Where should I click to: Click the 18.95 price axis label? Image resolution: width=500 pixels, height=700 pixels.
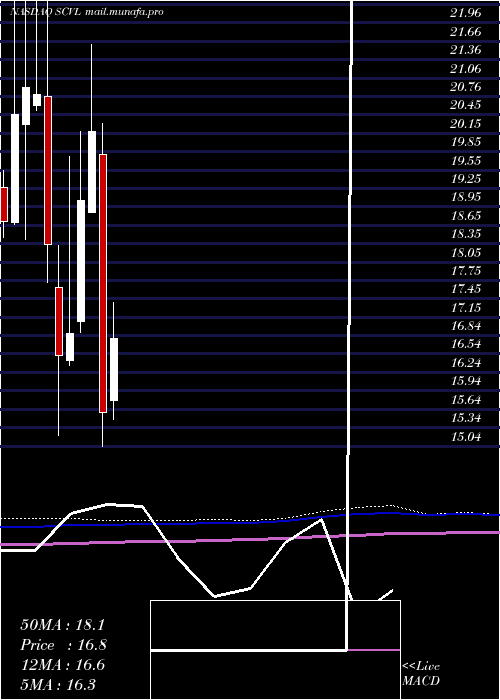pyautogui.click(x=466, y=197)
